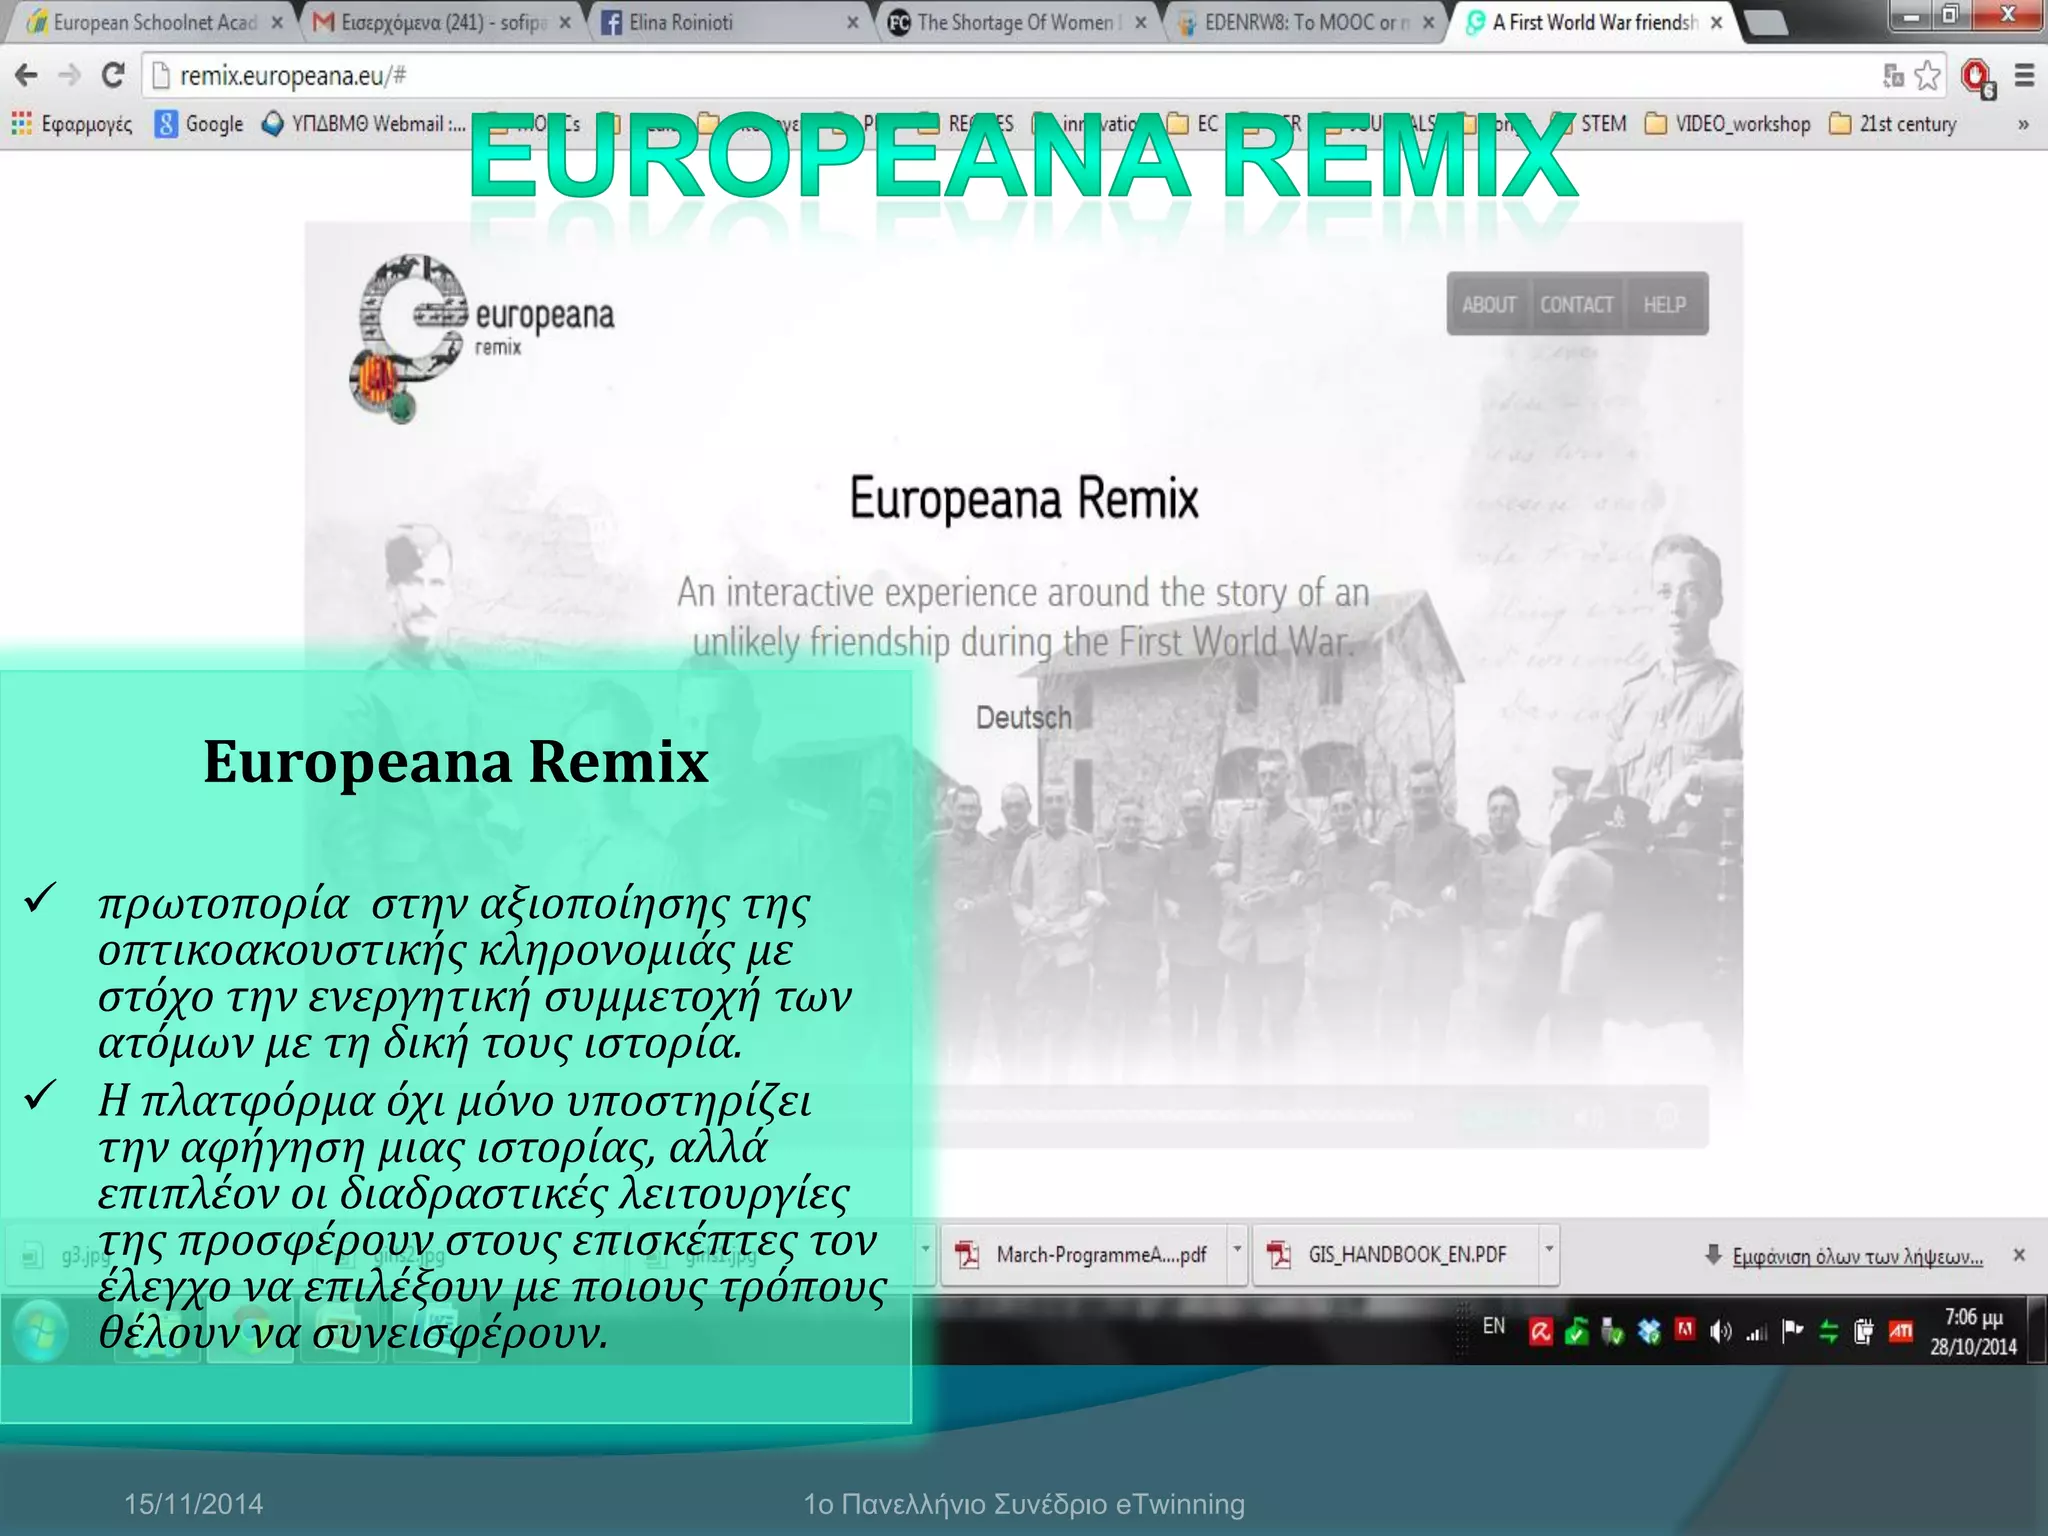Open the Google bookmark
This screenshot has height=1536, width=2048.
coord(199,124)
